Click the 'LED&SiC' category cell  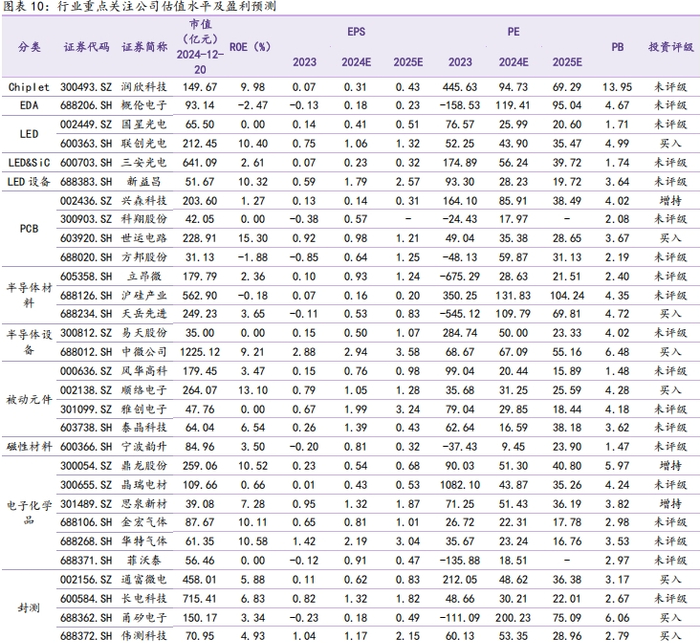pos(29,163)
